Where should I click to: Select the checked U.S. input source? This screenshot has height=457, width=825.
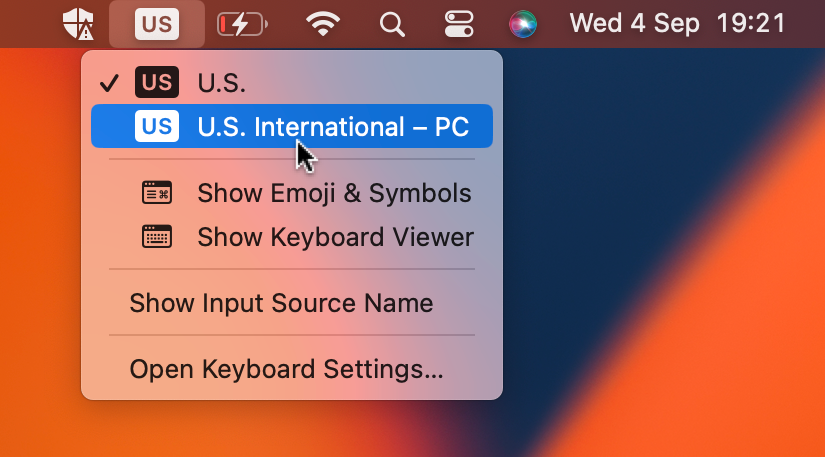222,82
